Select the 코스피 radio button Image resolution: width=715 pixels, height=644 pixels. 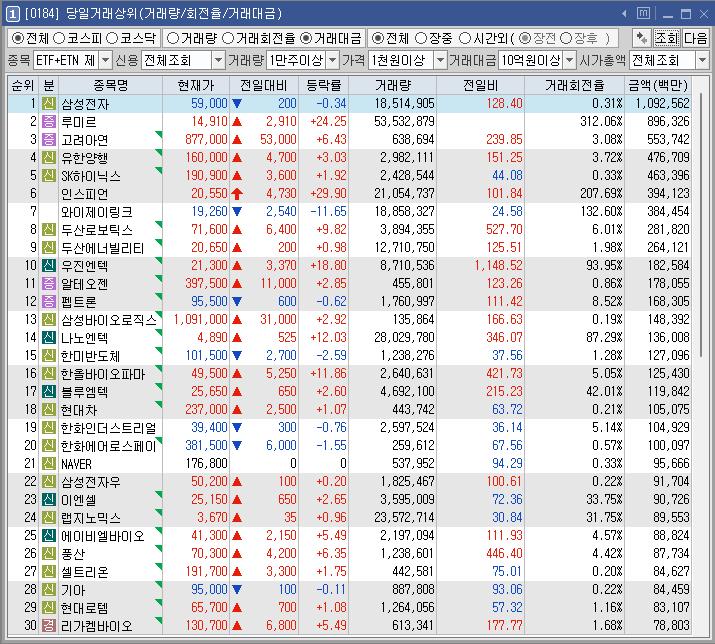tap(59, 38)
